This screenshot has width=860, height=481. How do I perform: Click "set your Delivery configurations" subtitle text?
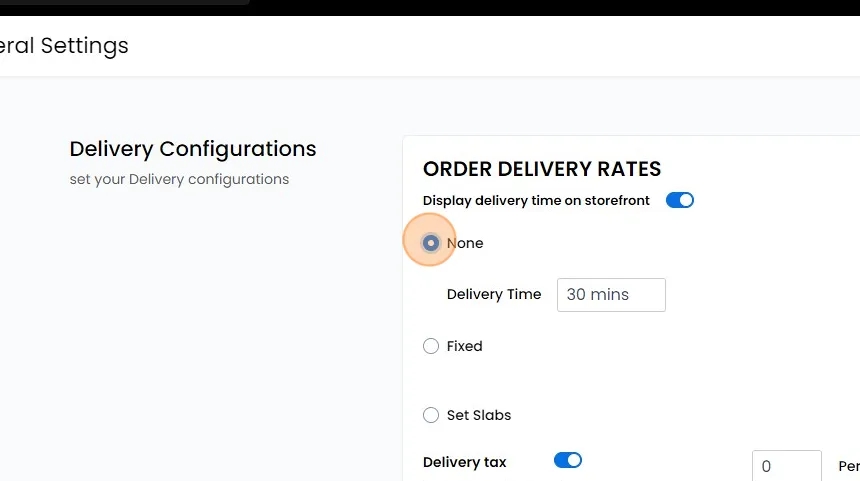pyautogui.click(x=179, y=179)
